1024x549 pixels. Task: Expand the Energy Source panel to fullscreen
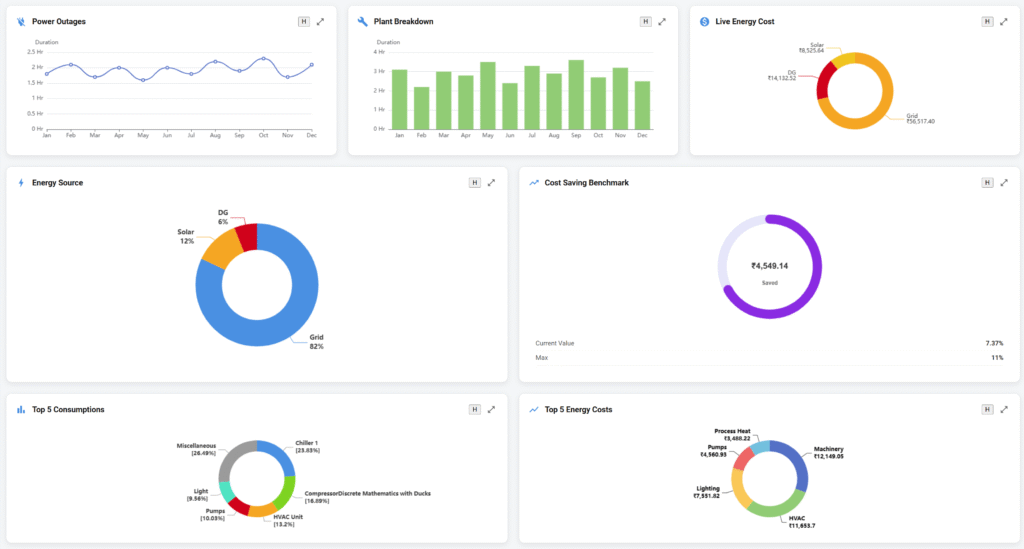pos(491,183)
